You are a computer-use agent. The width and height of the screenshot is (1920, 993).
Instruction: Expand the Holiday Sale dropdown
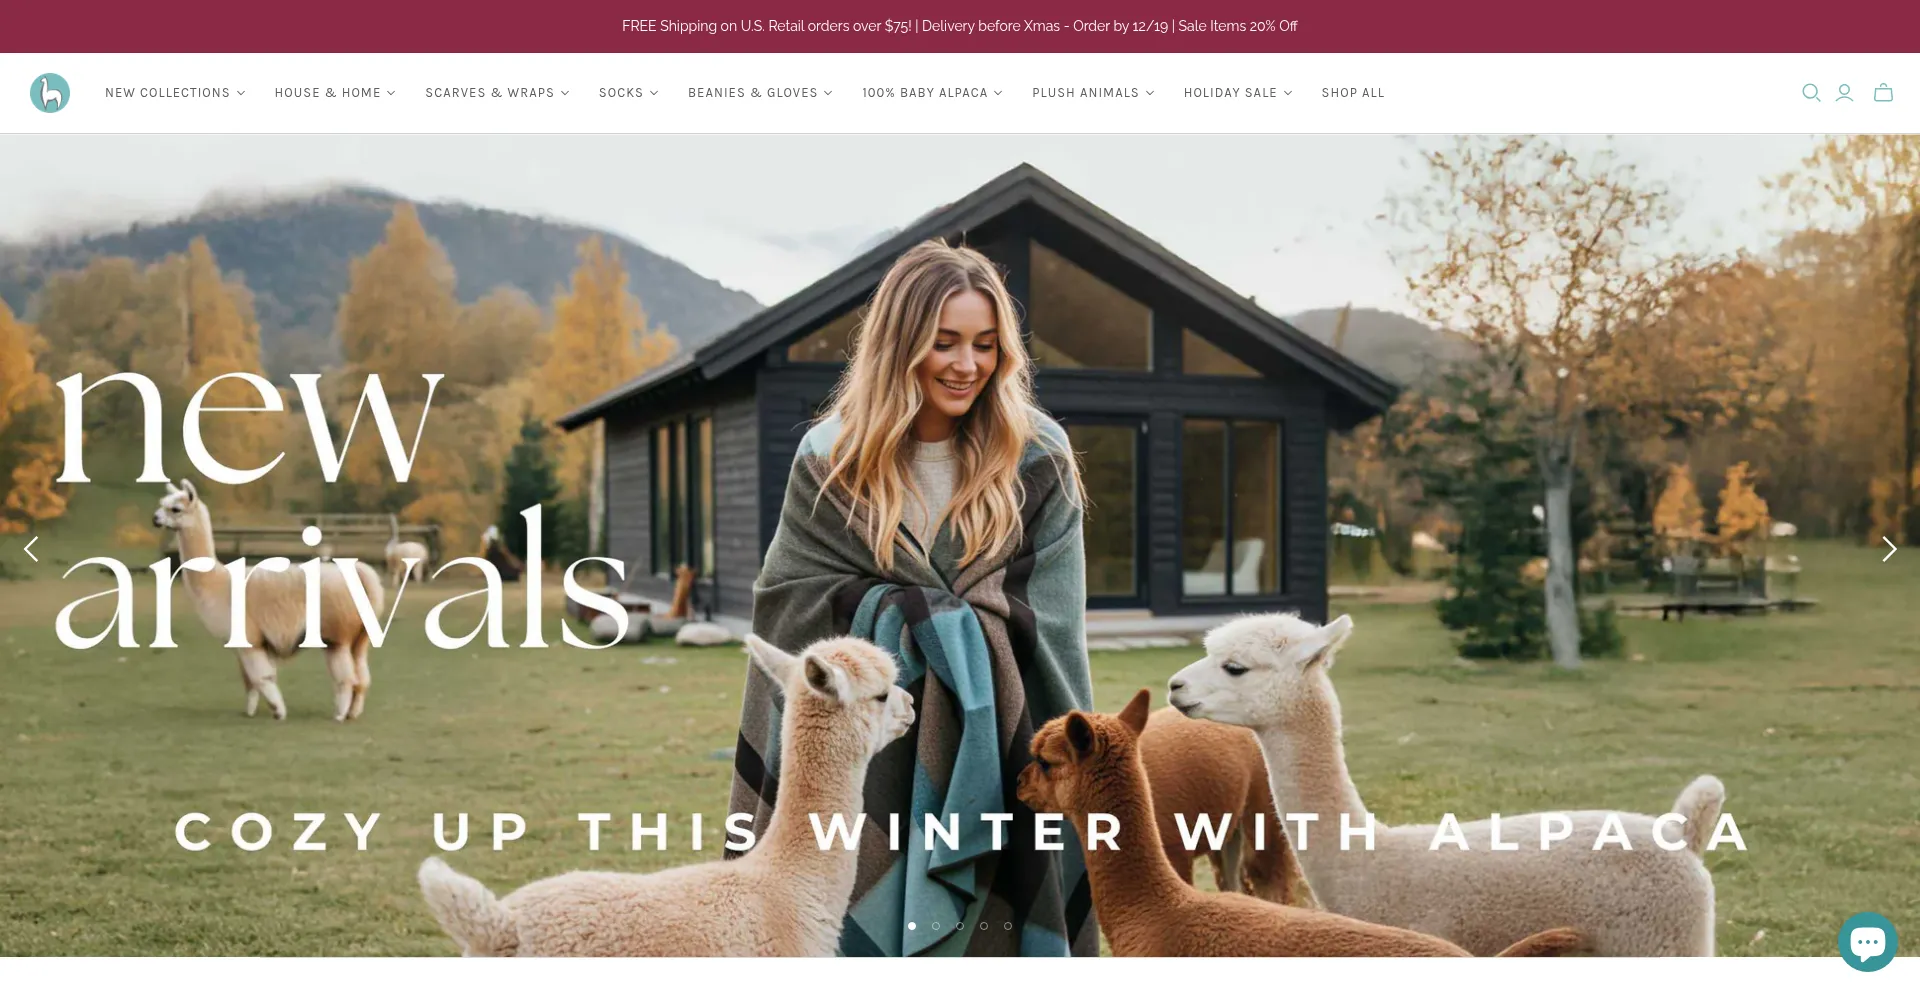tap(1238, 93)
